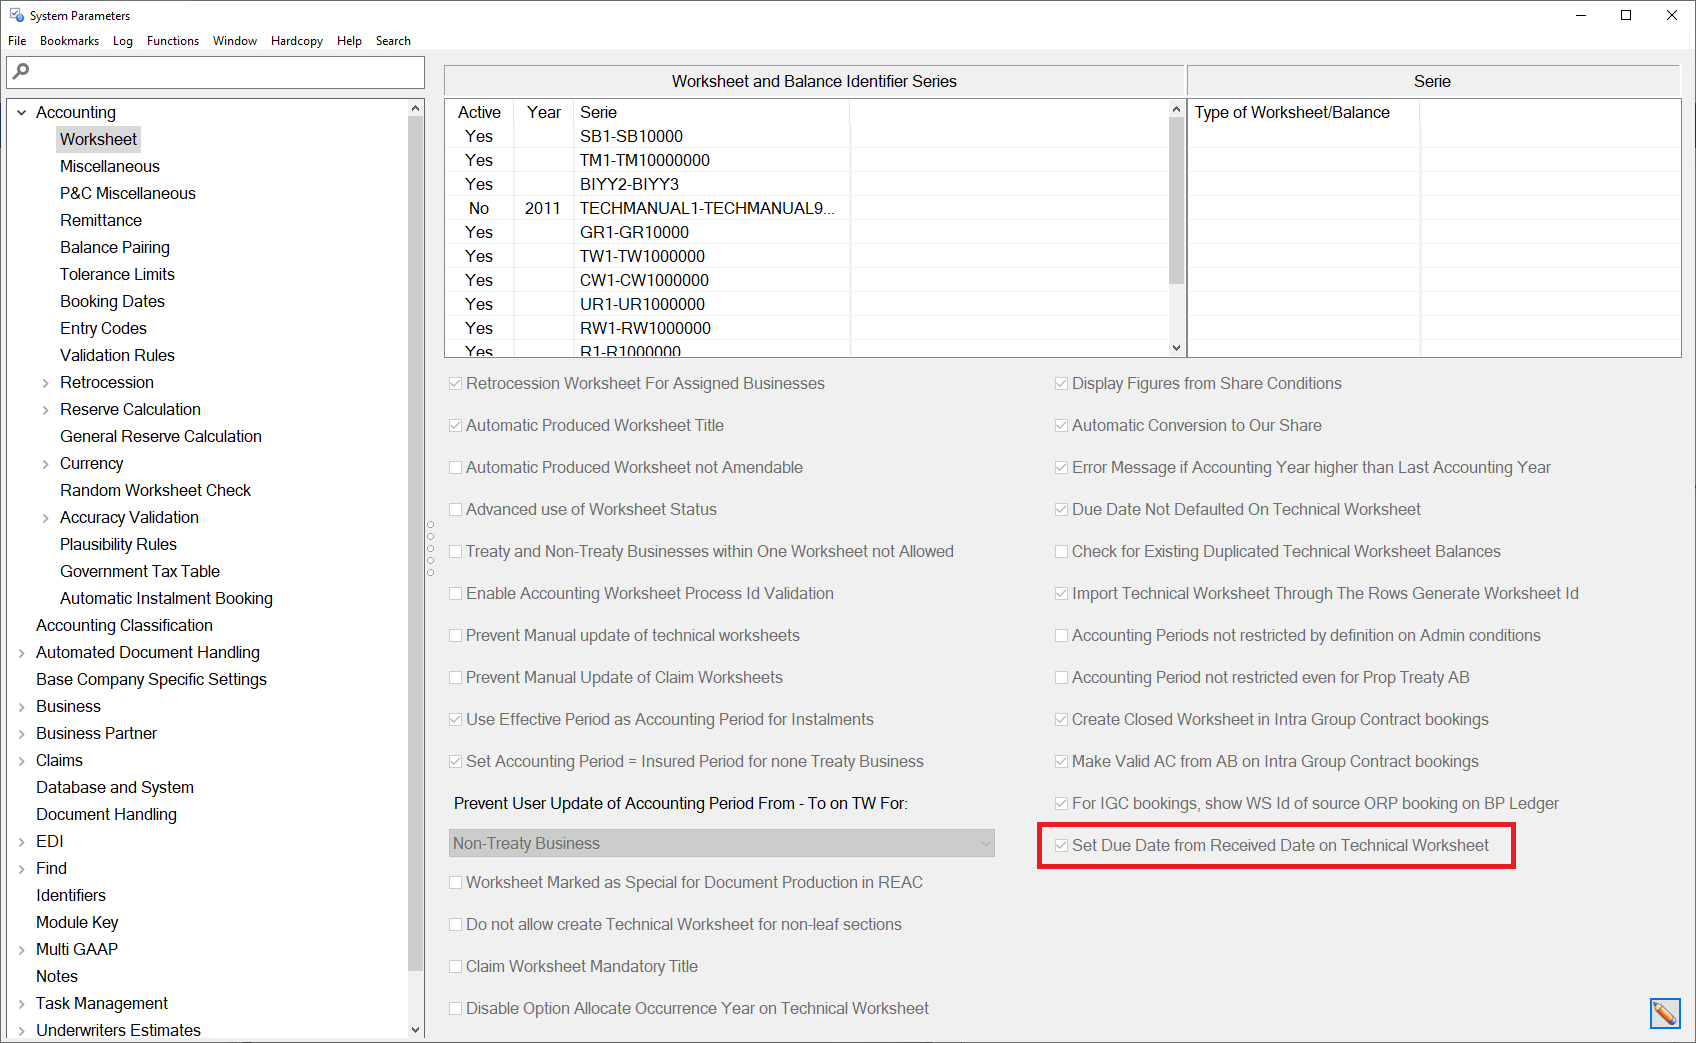Select Government Tax Table in the sidebar
1696x1043 pixels.
(139, 571)
